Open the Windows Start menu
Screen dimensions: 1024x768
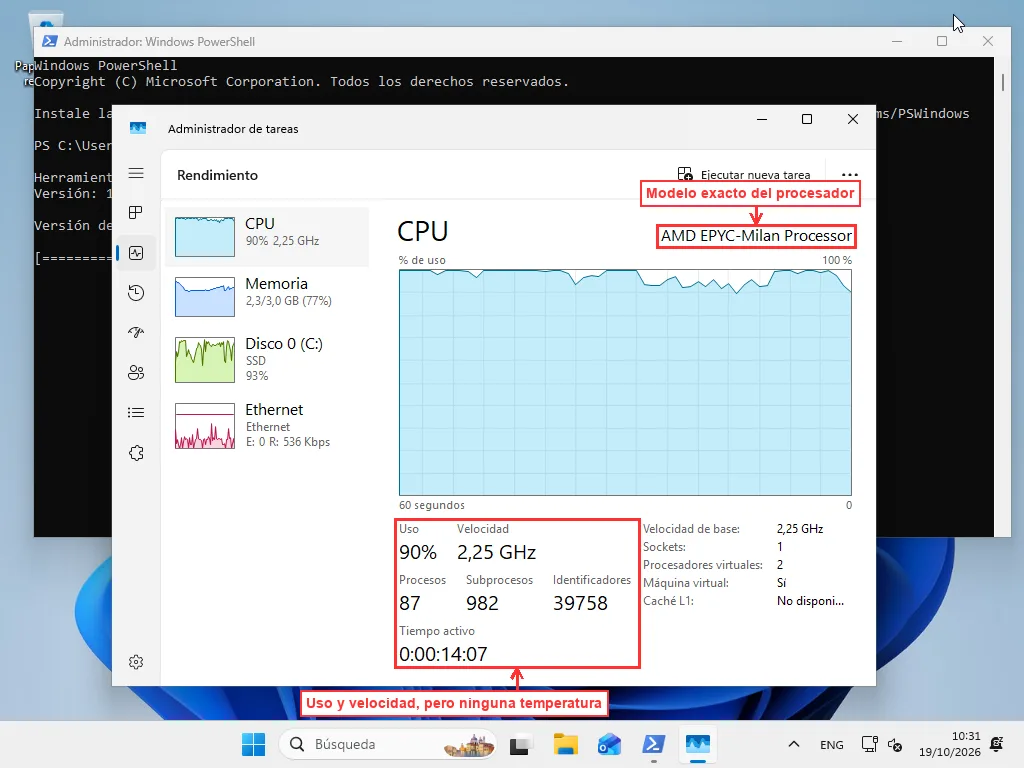click(x=253, y=744)
